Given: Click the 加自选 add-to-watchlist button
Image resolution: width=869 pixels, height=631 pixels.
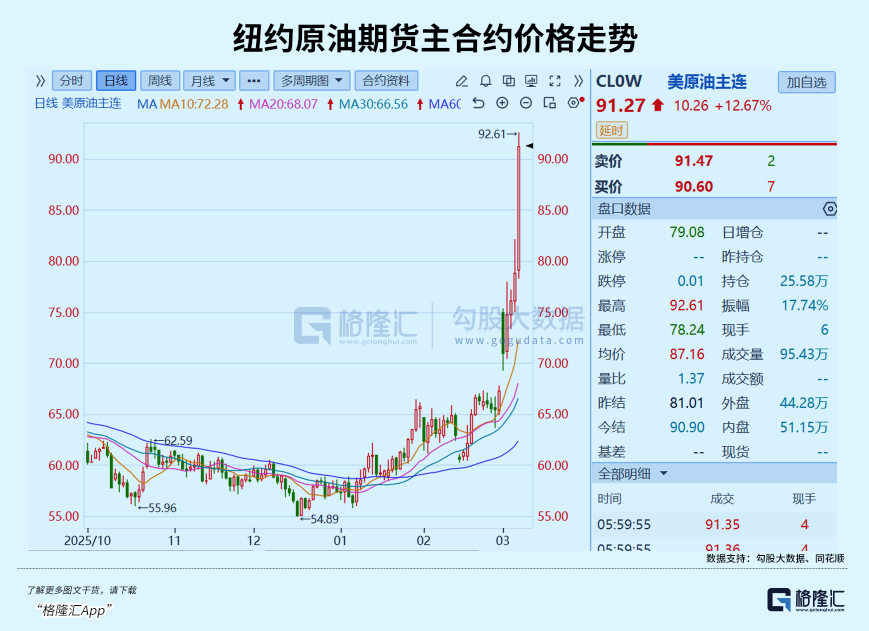Looking at the screenshot, I should (x=808, y=82).
